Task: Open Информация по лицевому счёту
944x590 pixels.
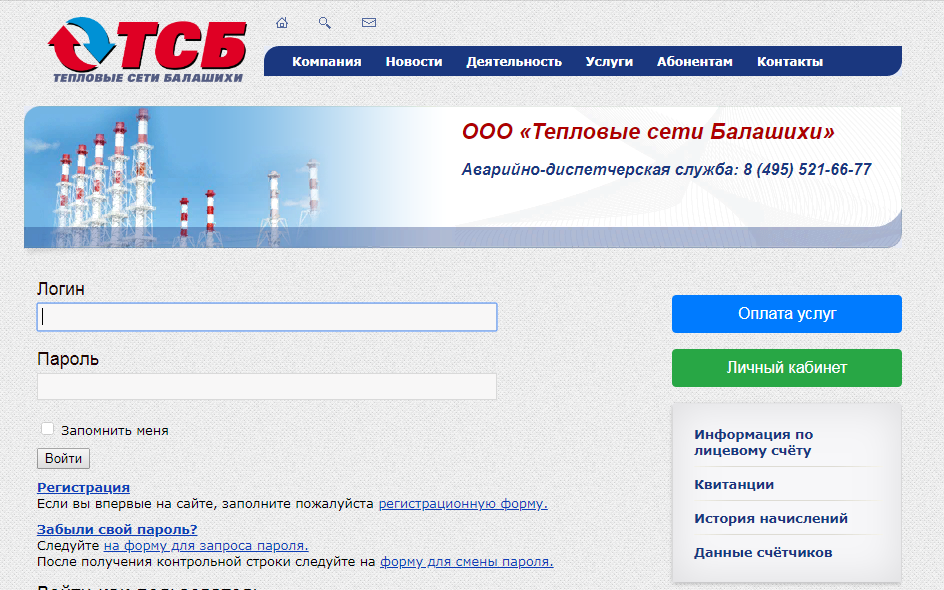Action: [753, 442]
